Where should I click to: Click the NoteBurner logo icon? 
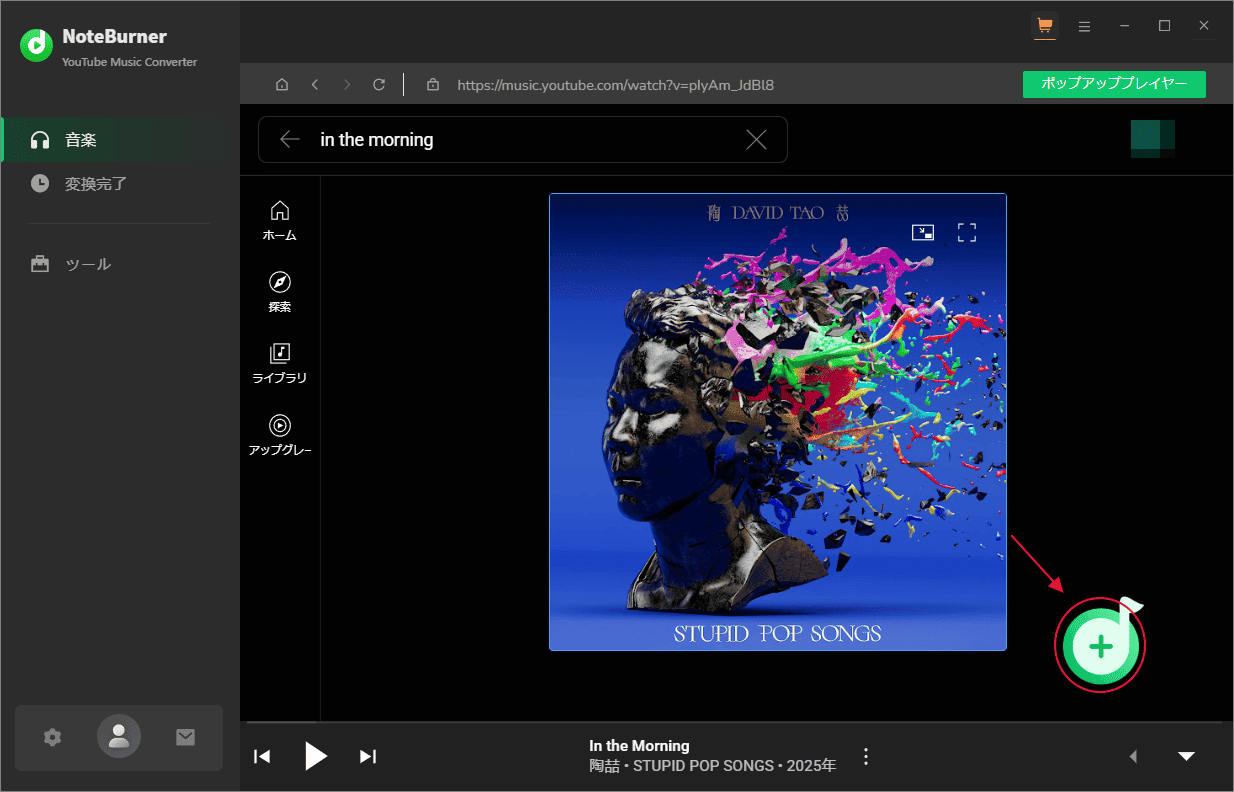[x=37, y=45]
